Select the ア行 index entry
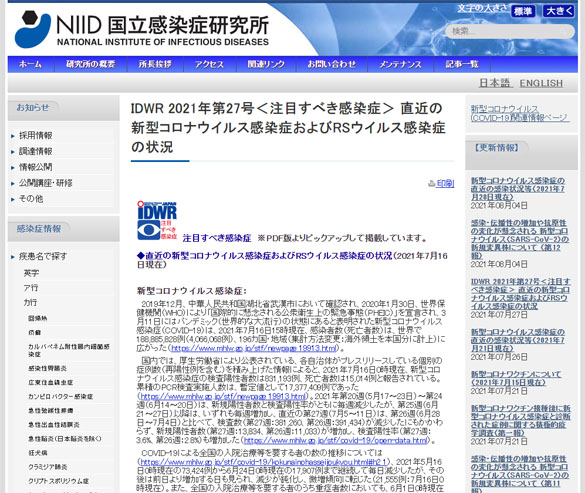 [x=31, y=288]
